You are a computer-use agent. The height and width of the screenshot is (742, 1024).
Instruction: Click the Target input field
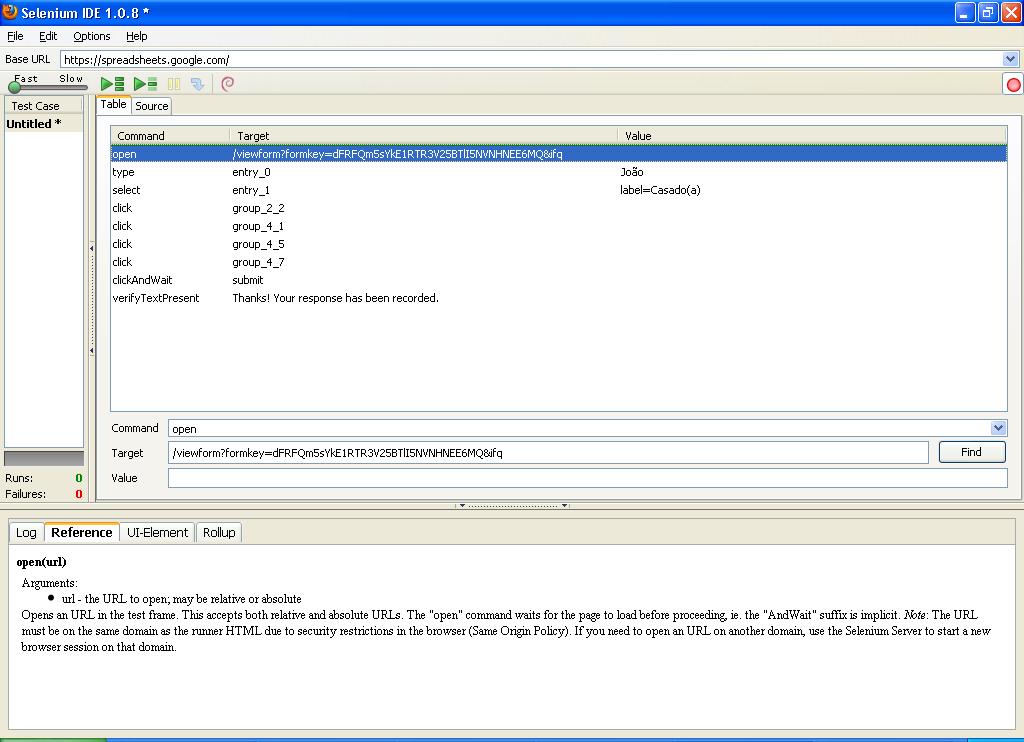[x=548, y=453]
